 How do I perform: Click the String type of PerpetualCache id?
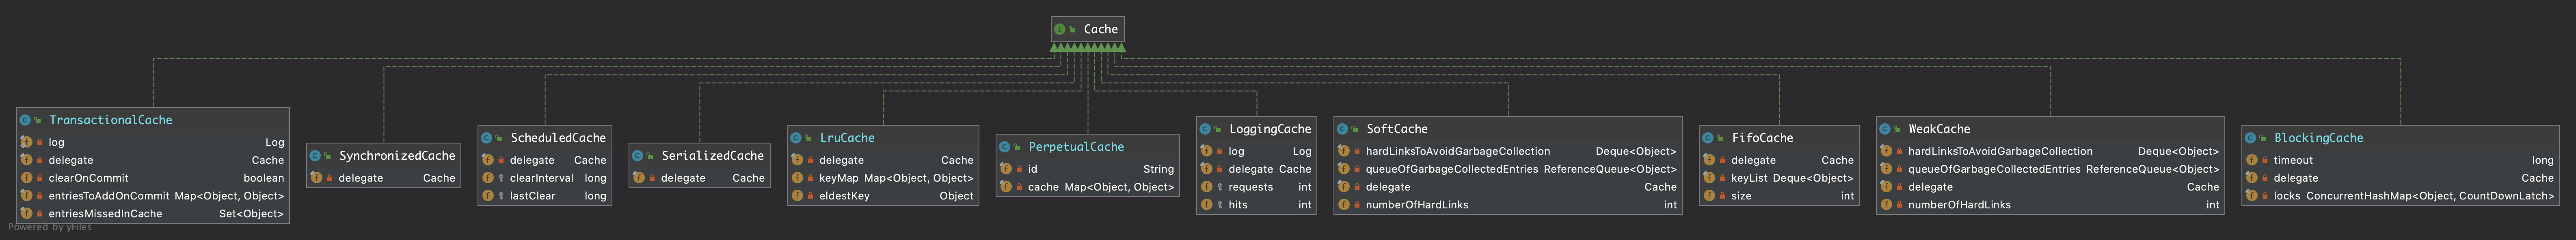(x=1158, y=169)
